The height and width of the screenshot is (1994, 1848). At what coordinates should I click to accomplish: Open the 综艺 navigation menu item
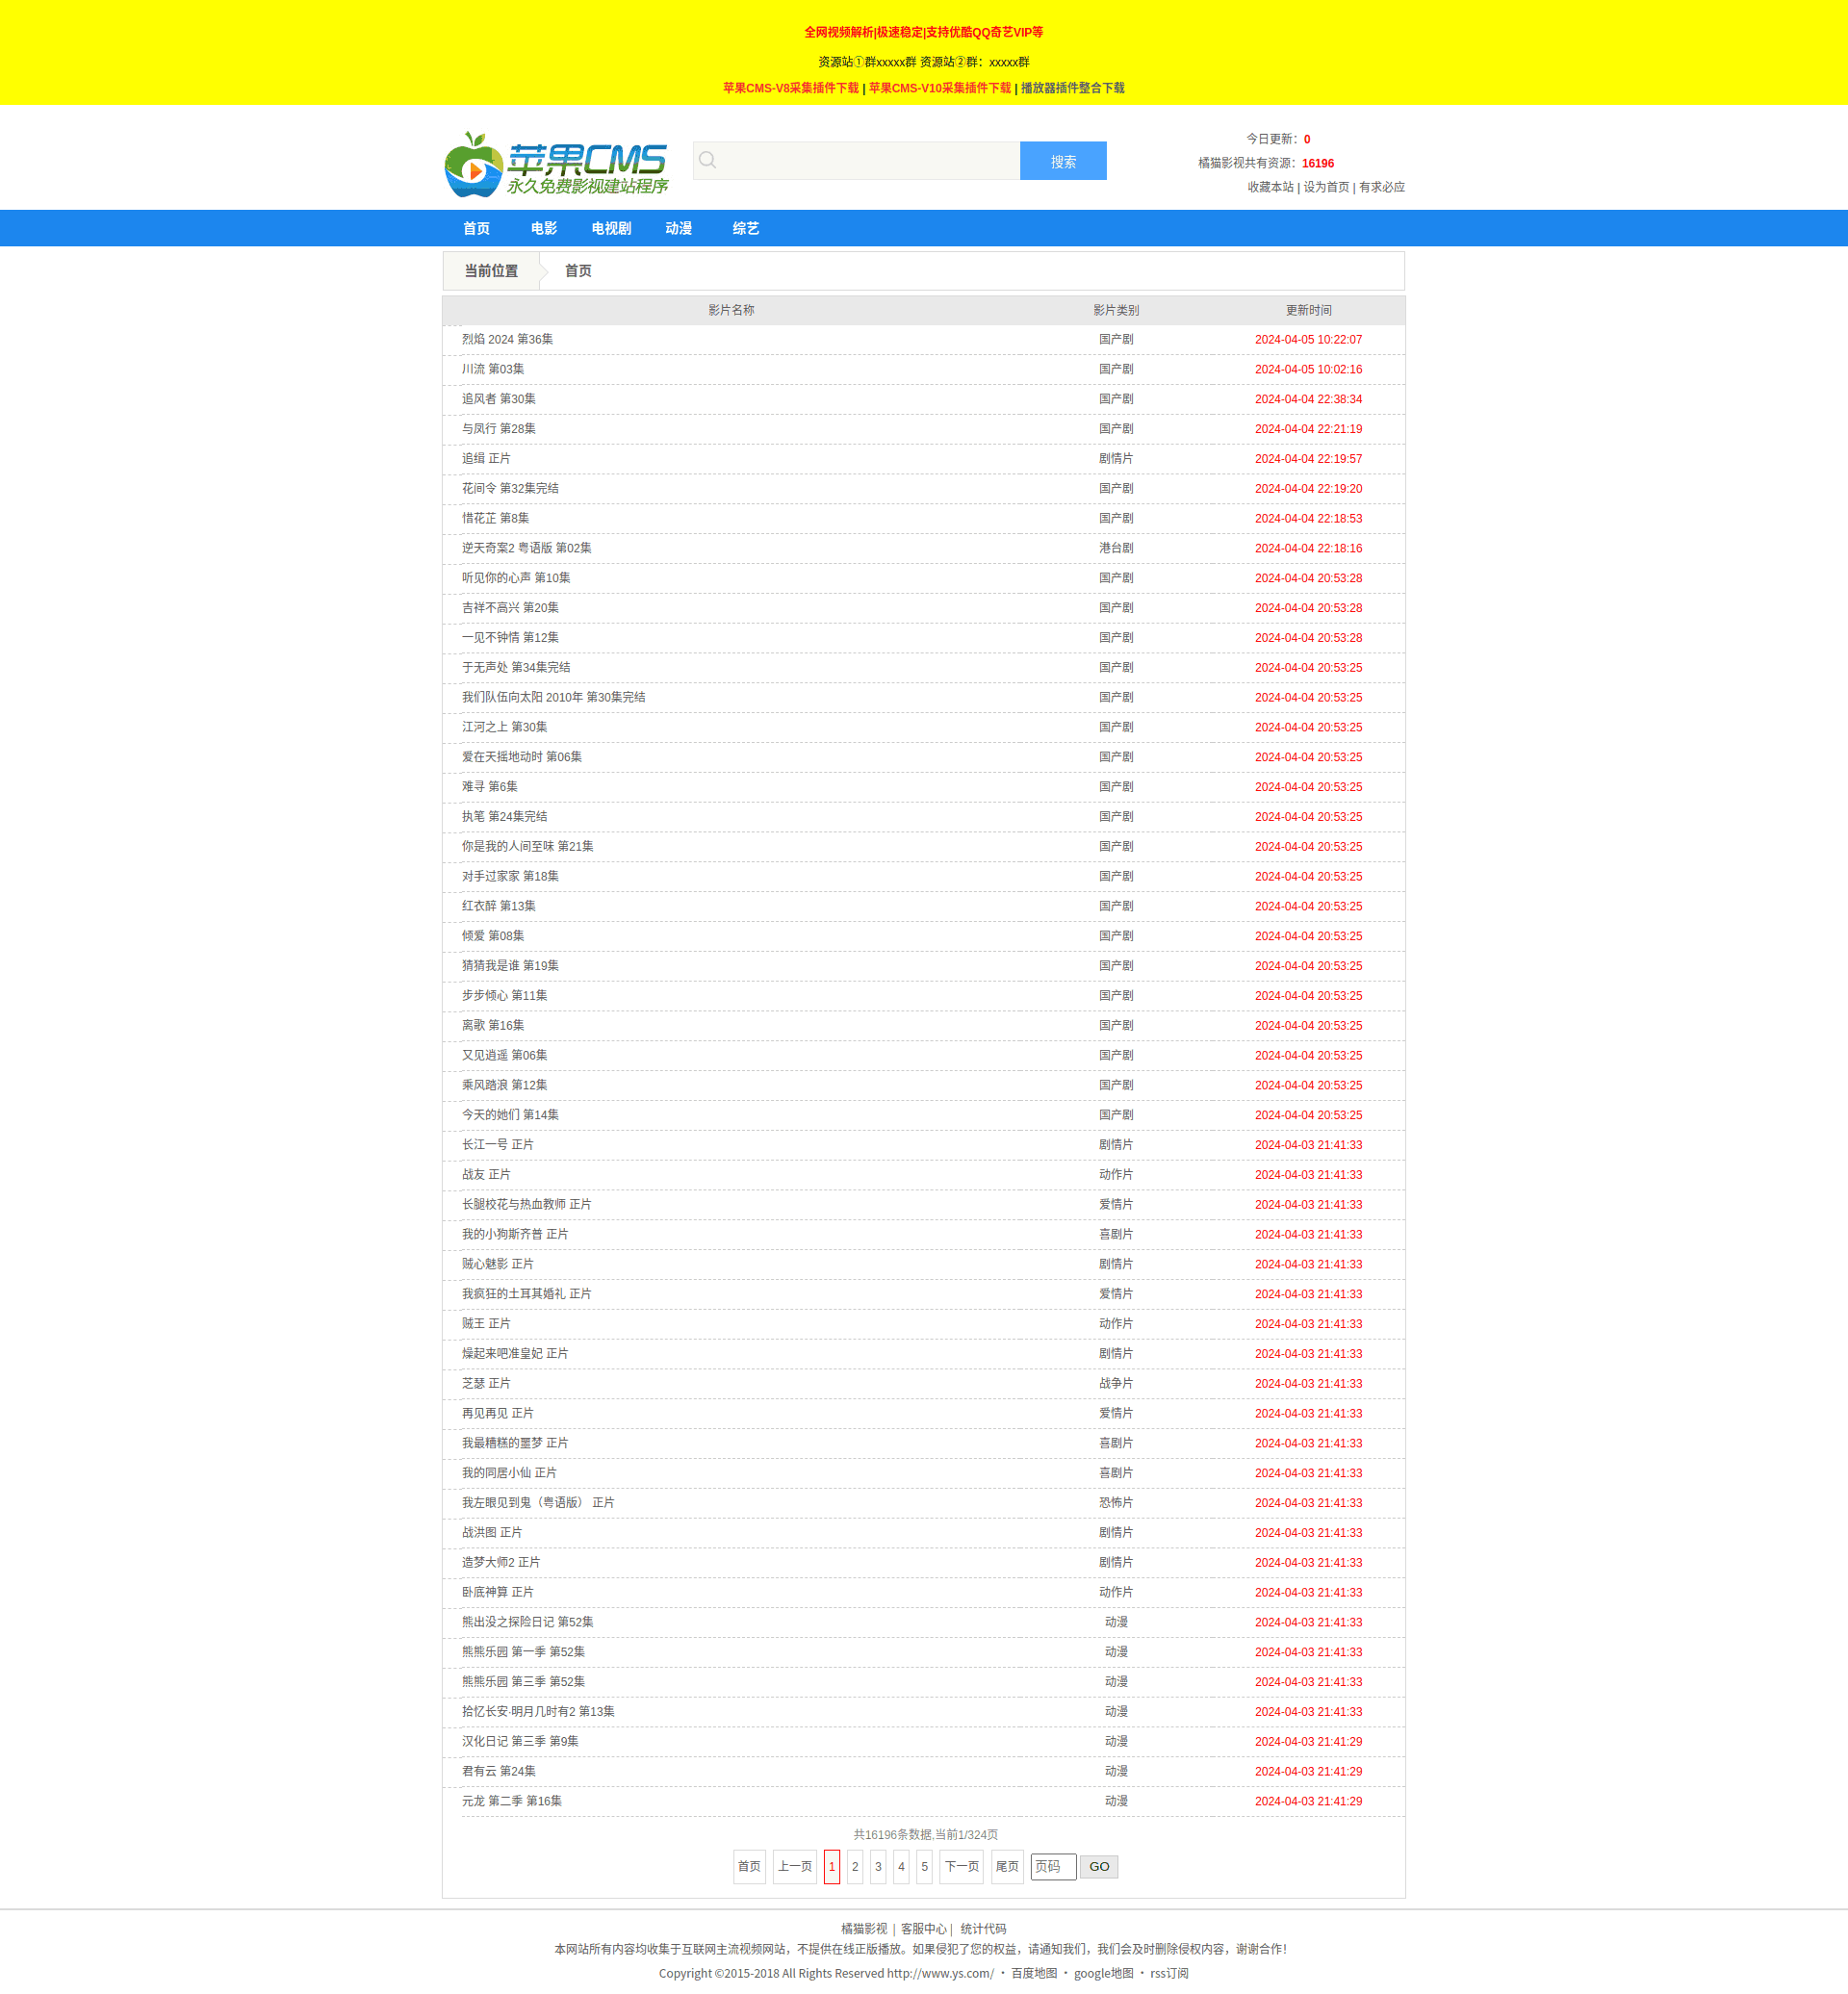click(746, 229)
